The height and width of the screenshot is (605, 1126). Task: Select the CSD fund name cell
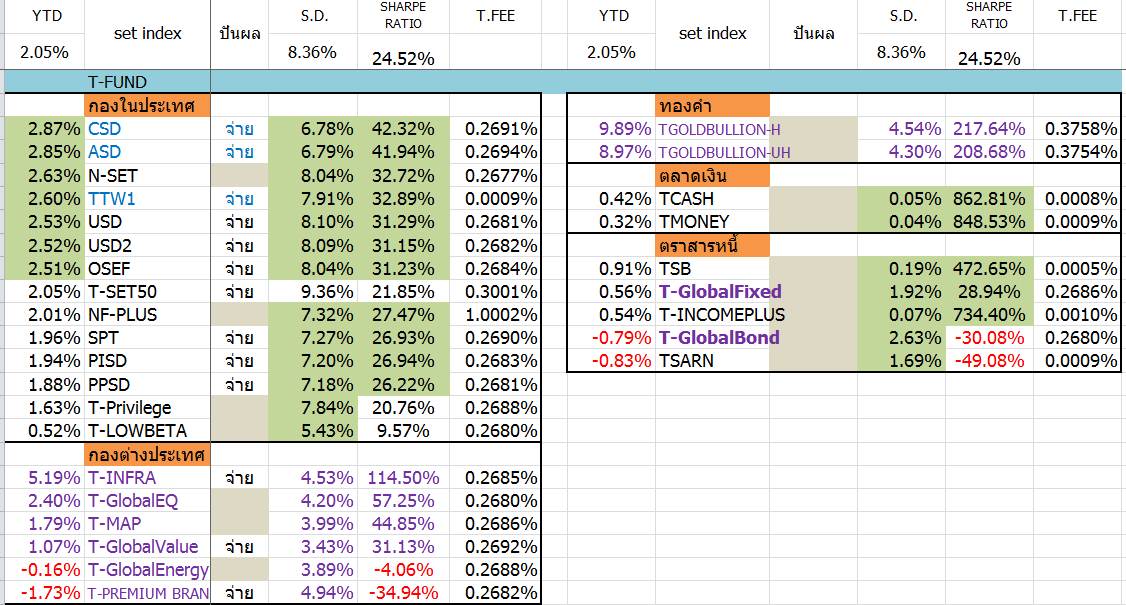pyautogui.click(x=147, y=129)
